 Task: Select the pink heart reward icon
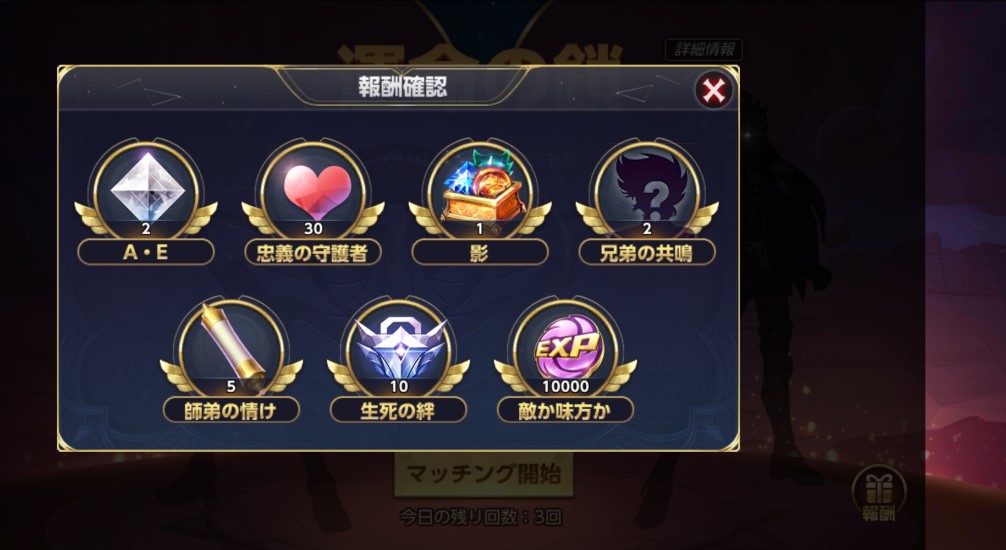(314, 190)
